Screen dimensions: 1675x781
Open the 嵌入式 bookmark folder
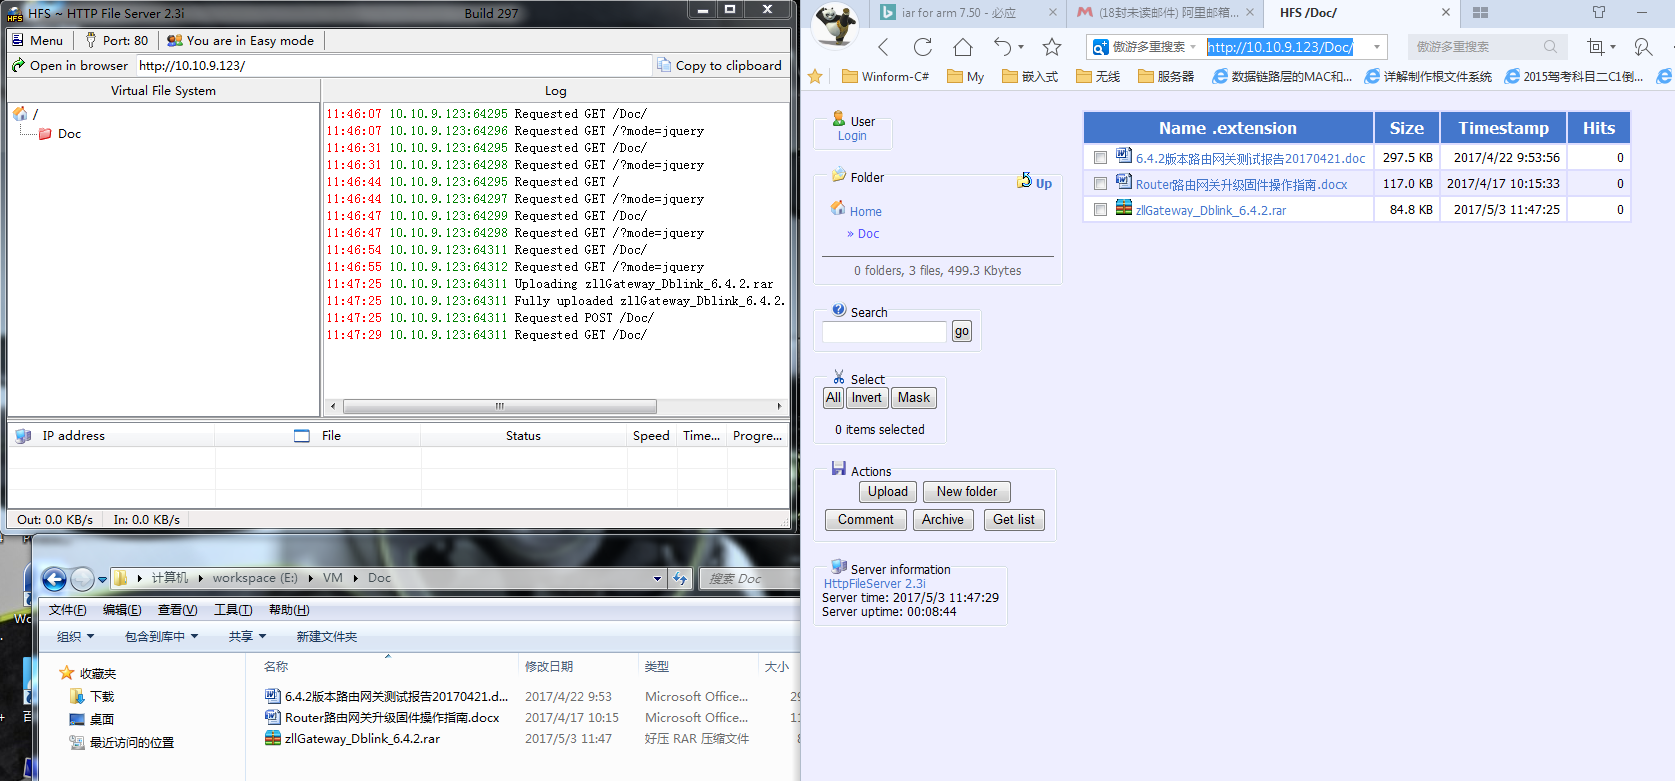(x=1030, y=76)
